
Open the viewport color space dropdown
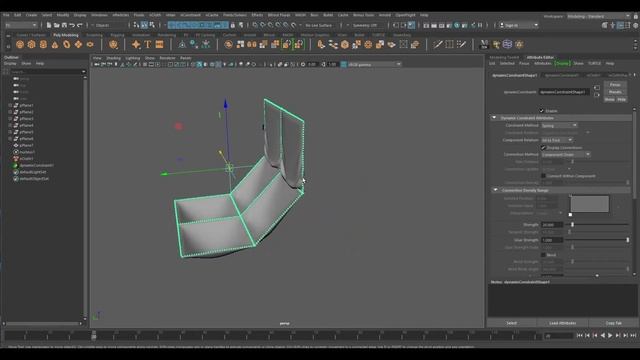[374, 64]
